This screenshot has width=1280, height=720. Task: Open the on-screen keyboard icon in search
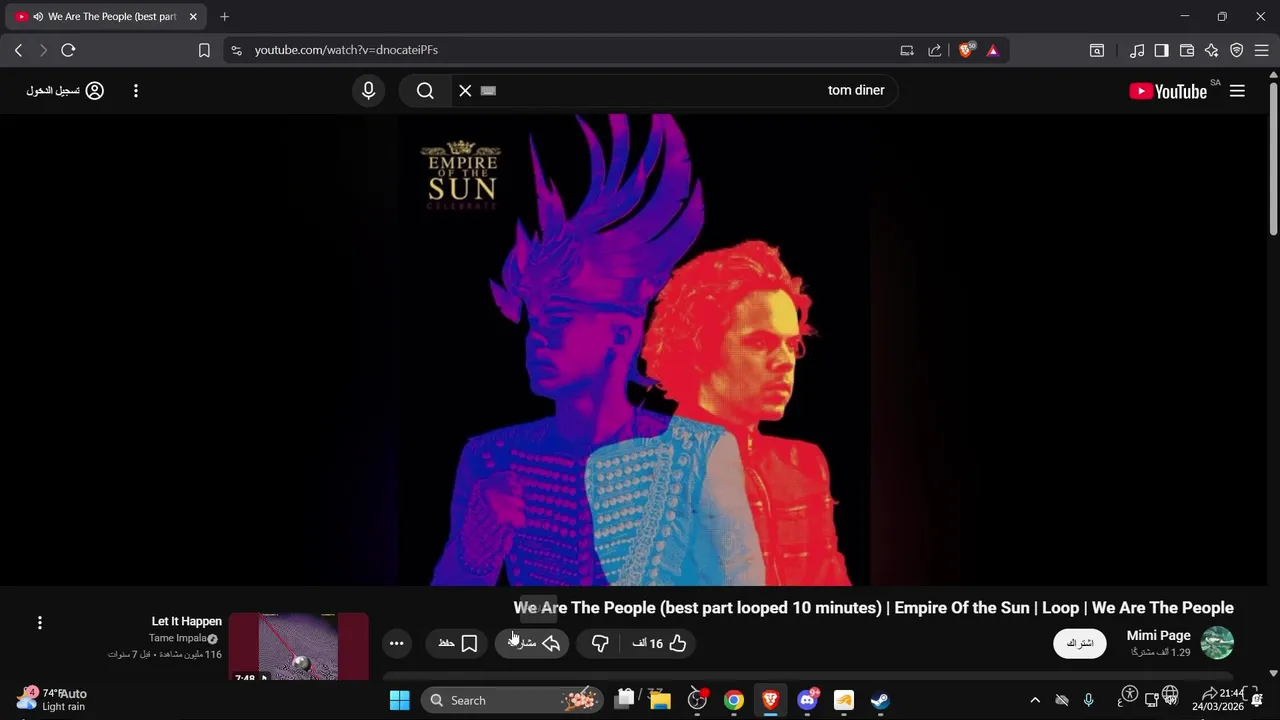click(x=488, y=91)
